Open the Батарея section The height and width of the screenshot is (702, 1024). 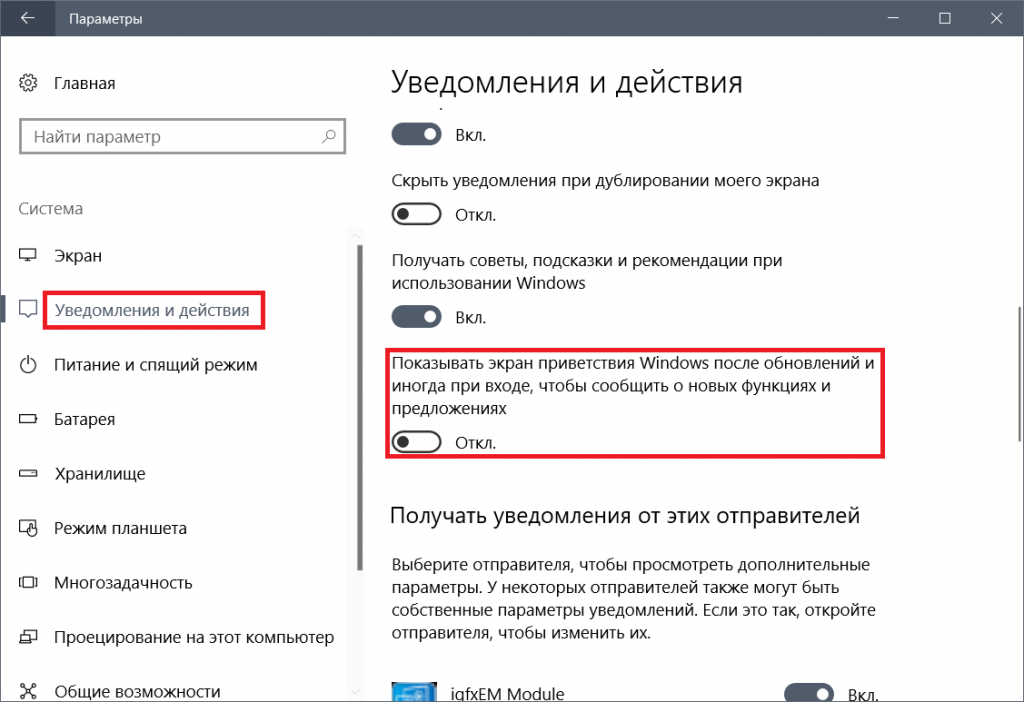coord(84,419)
